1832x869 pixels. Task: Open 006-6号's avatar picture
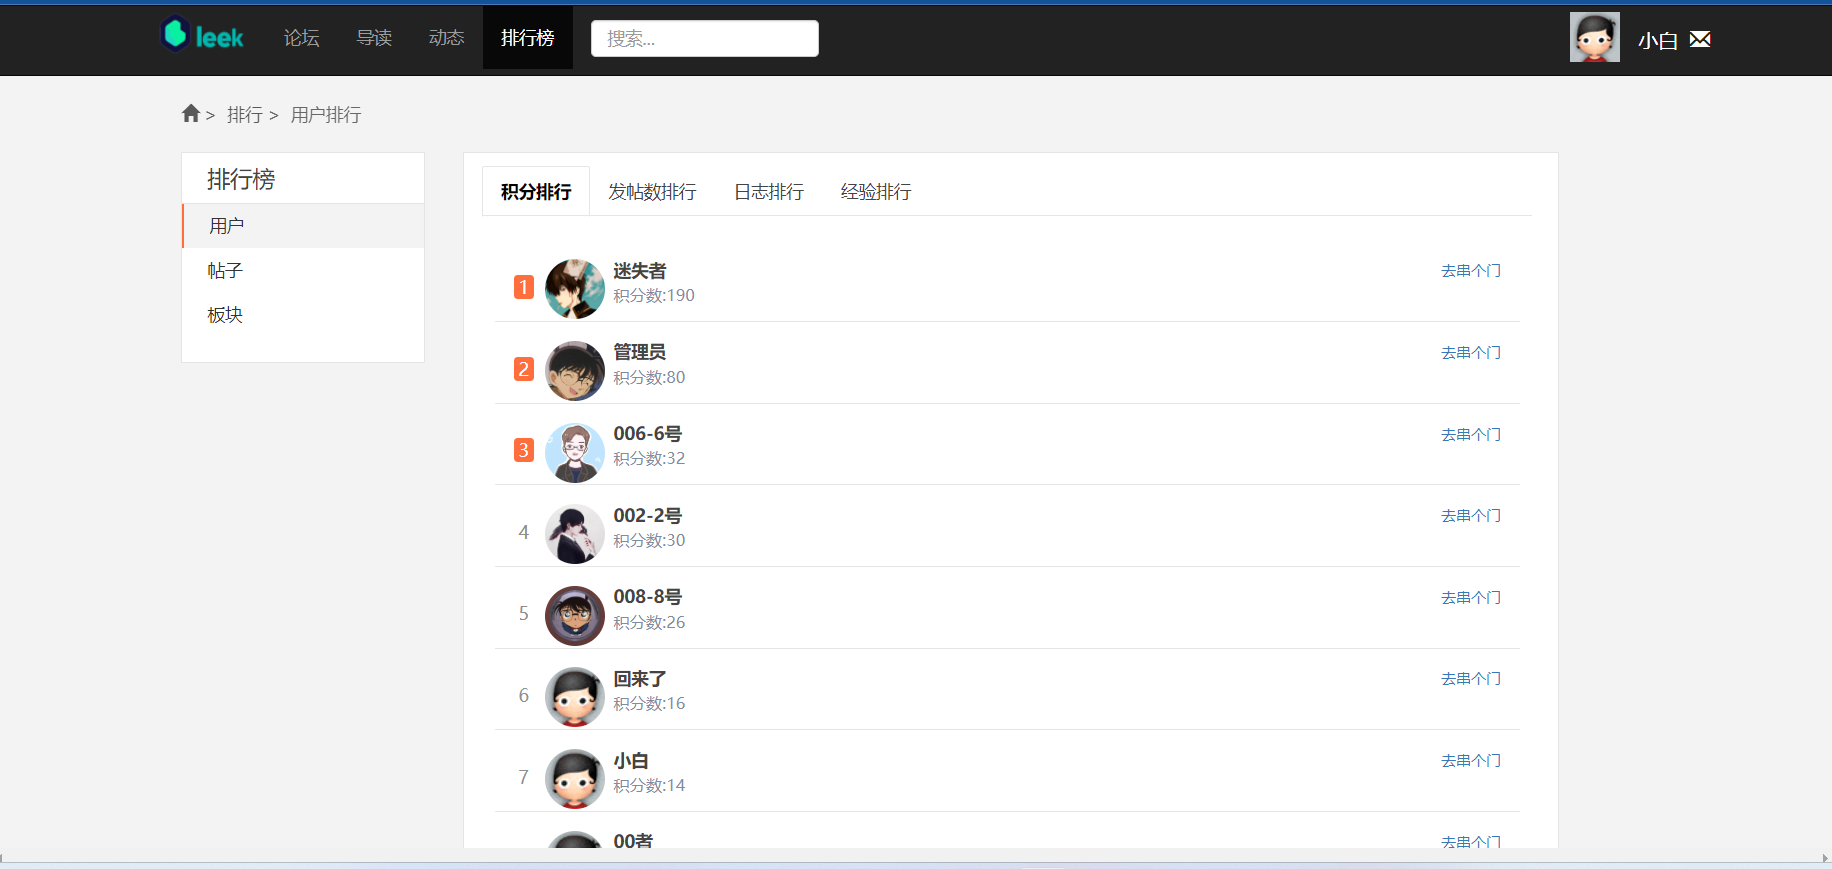click(x=575, y=452)
